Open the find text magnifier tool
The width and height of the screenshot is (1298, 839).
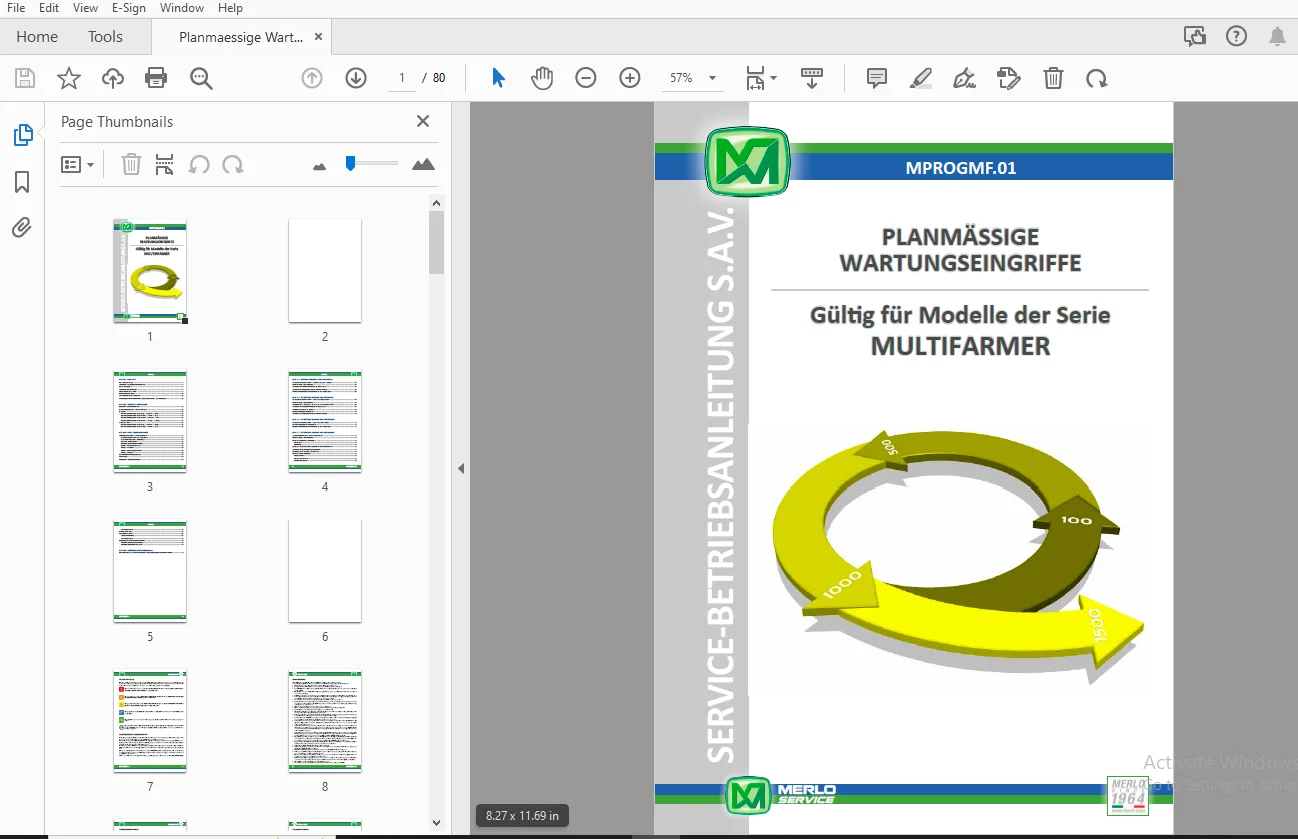[x=202, y=78]
